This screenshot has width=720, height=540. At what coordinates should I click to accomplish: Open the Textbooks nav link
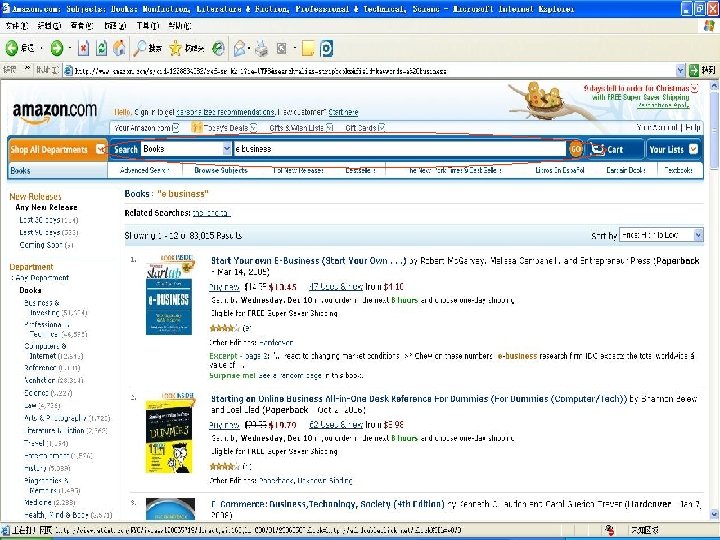(x=678, y=170)
